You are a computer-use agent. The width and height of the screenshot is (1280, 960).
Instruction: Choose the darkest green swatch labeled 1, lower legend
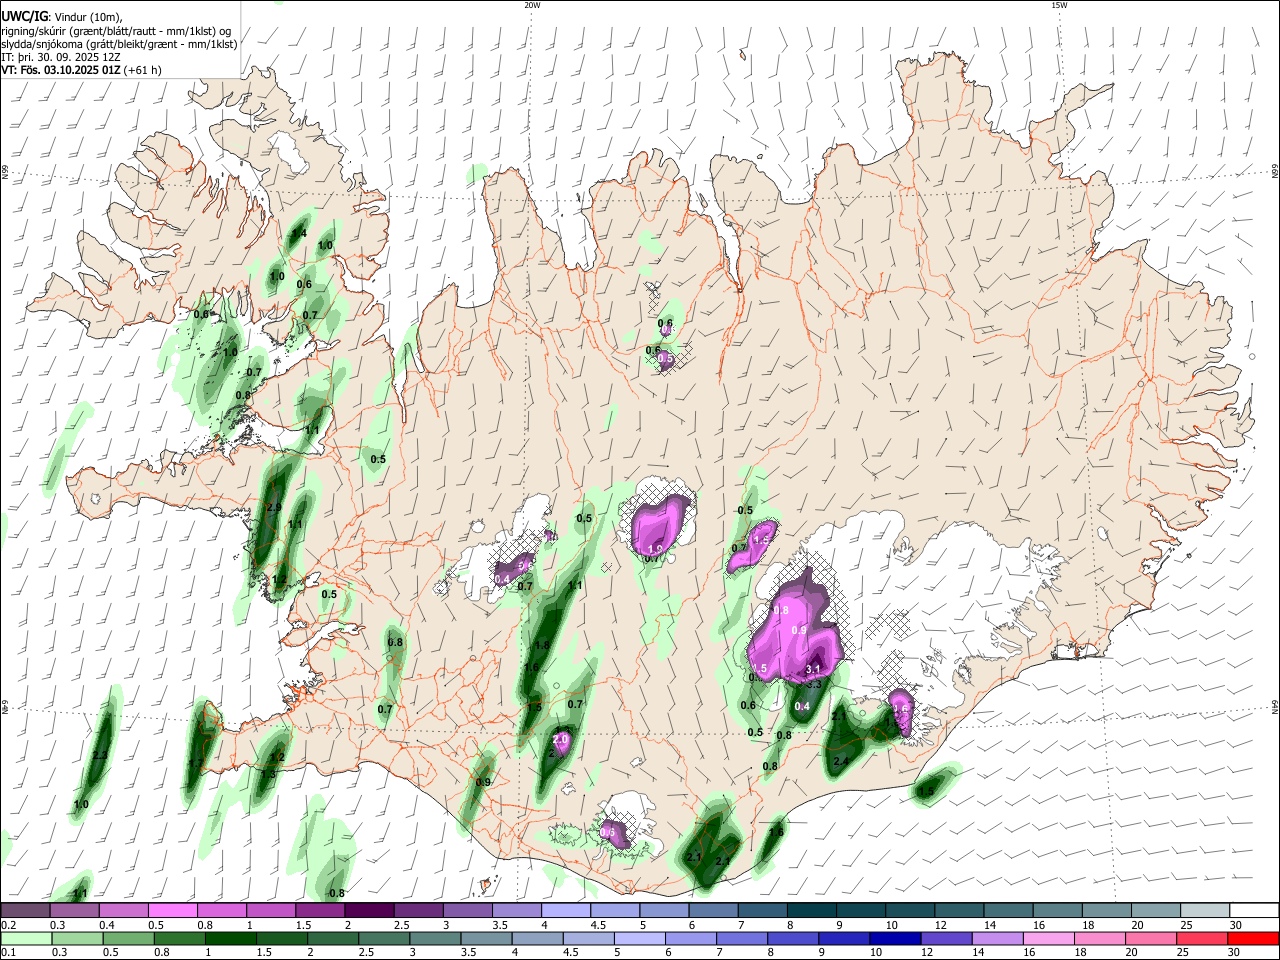[x=230, y=938]
